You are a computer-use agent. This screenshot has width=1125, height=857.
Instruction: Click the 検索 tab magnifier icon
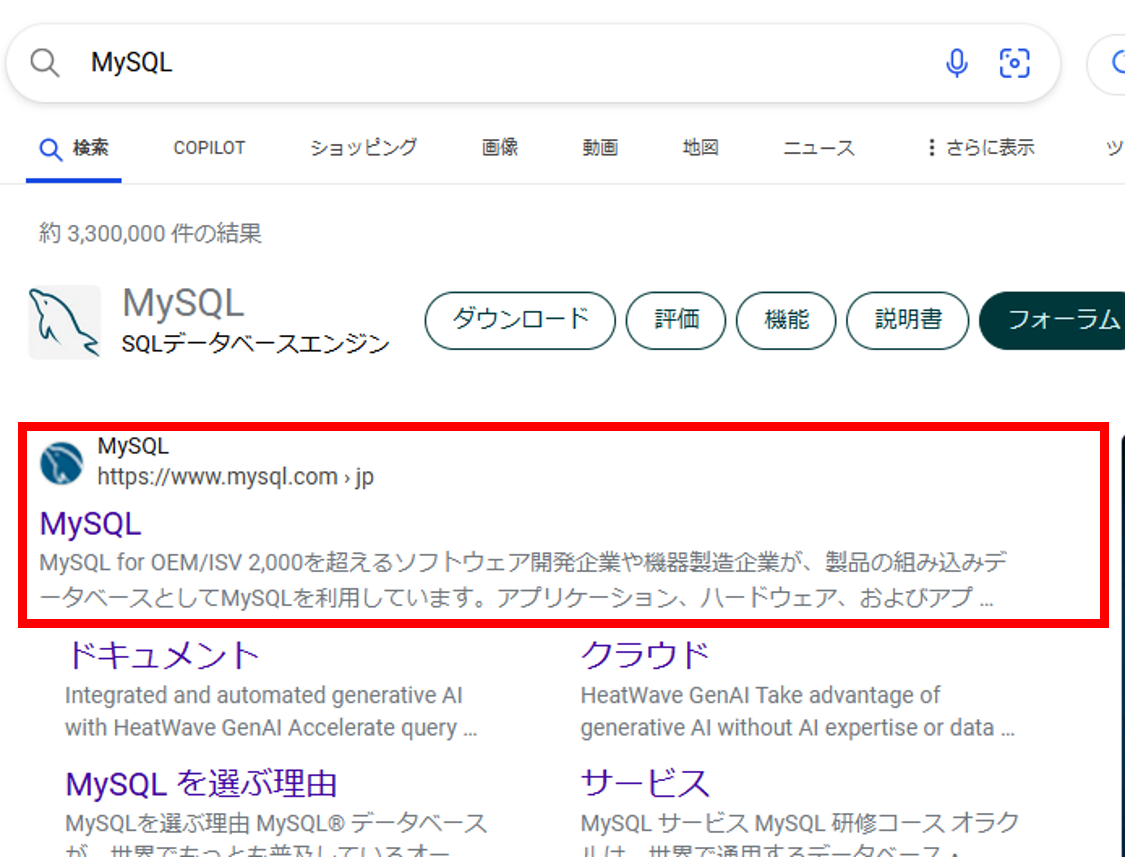tap(51, 147)
